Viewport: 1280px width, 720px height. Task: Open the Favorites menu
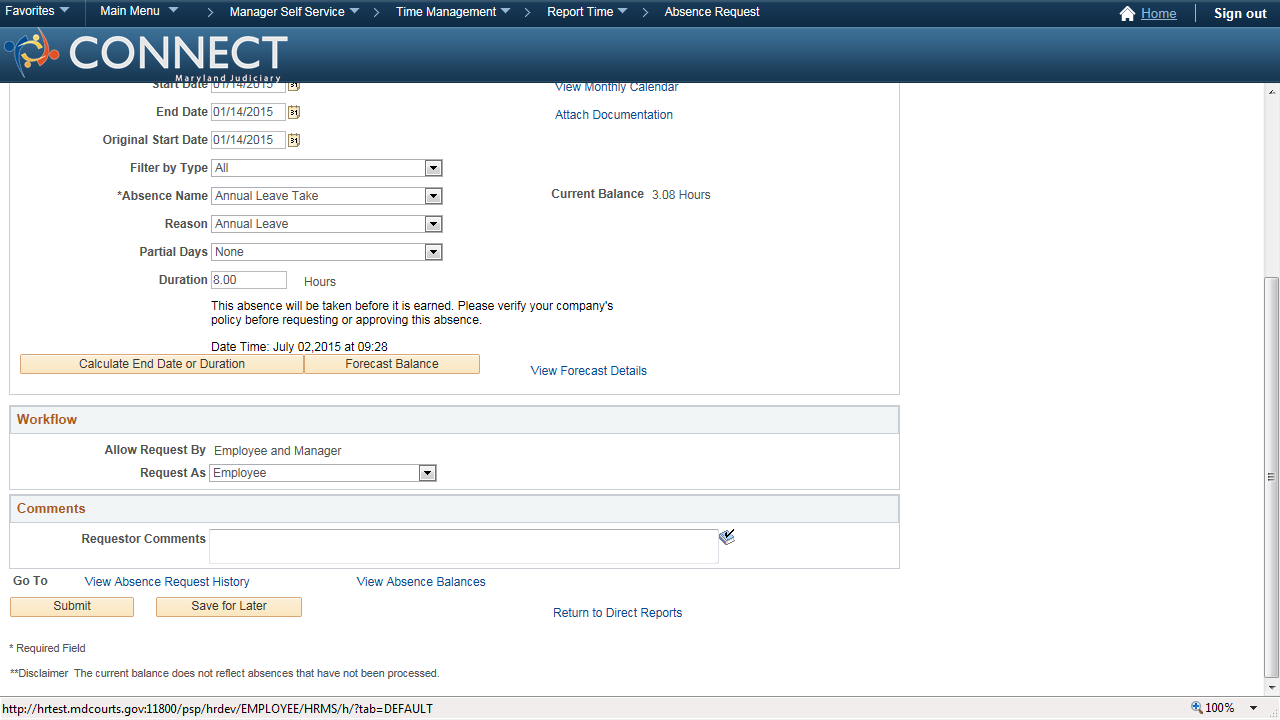pos(38,11)
